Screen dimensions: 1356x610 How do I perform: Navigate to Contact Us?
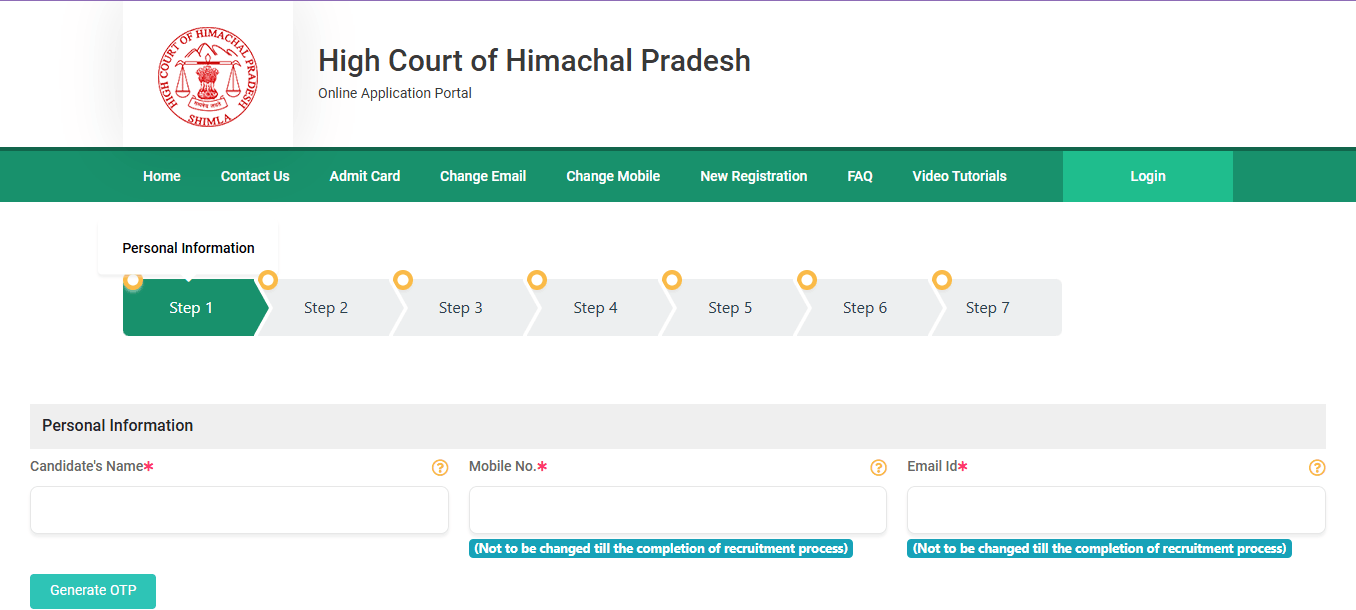[255, 175]
